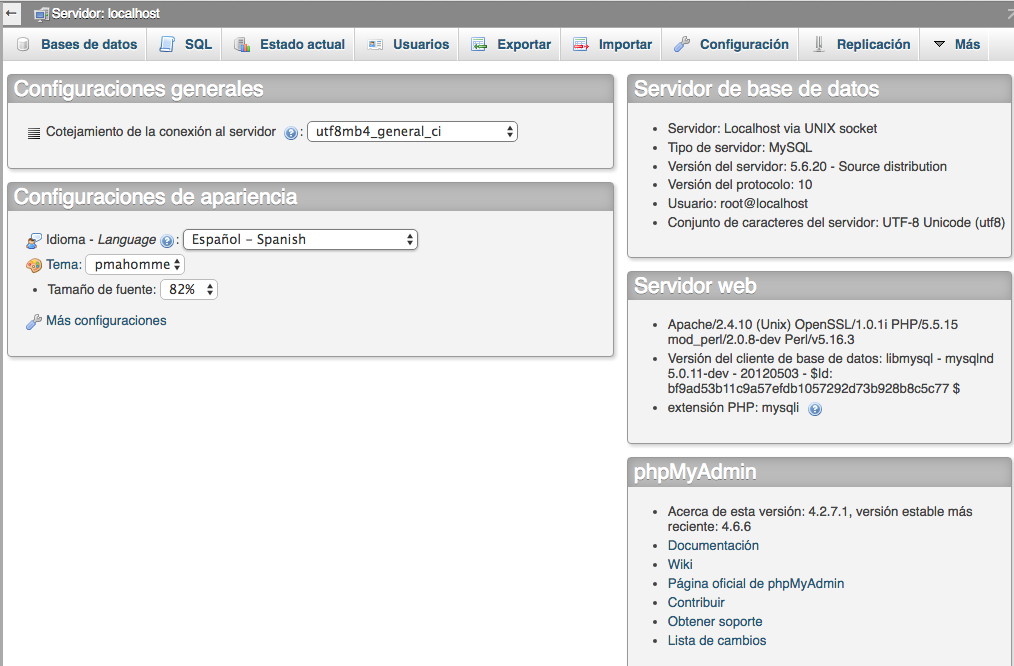Click the SQL tab icon
Screen dimensions: 1014x666
(167, 44)
